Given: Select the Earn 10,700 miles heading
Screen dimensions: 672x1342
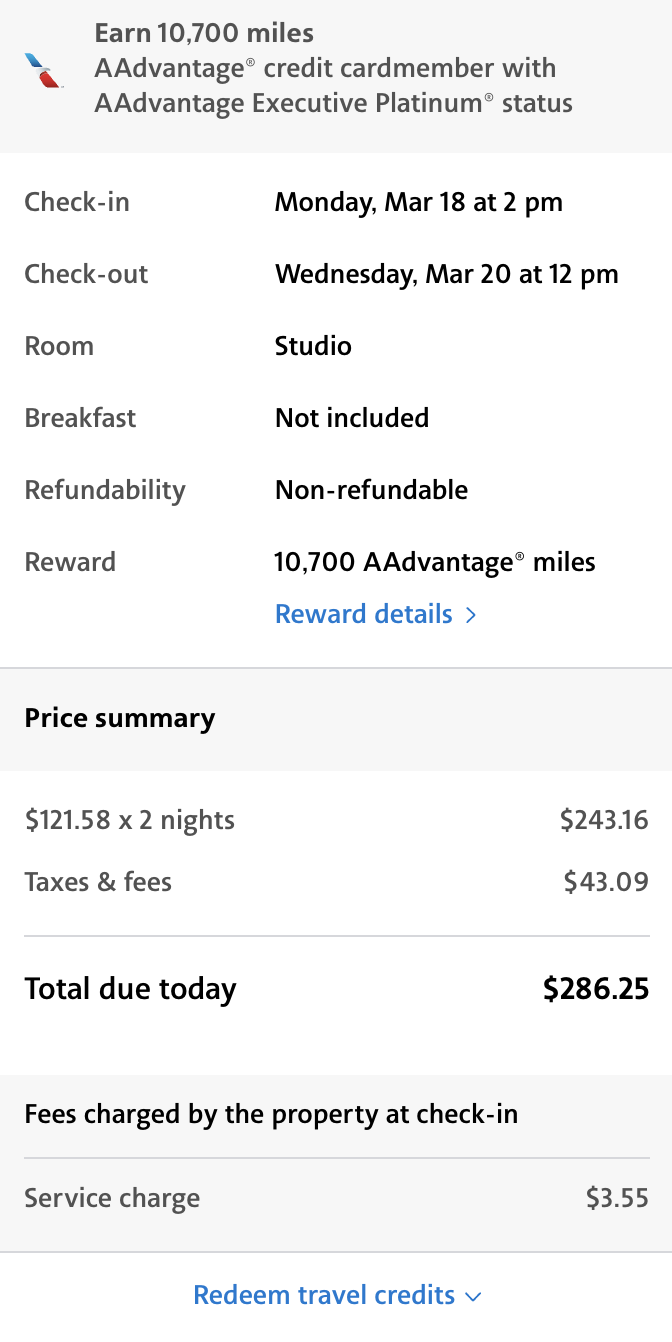Looking at the screenshot, I should click(204, 33).
